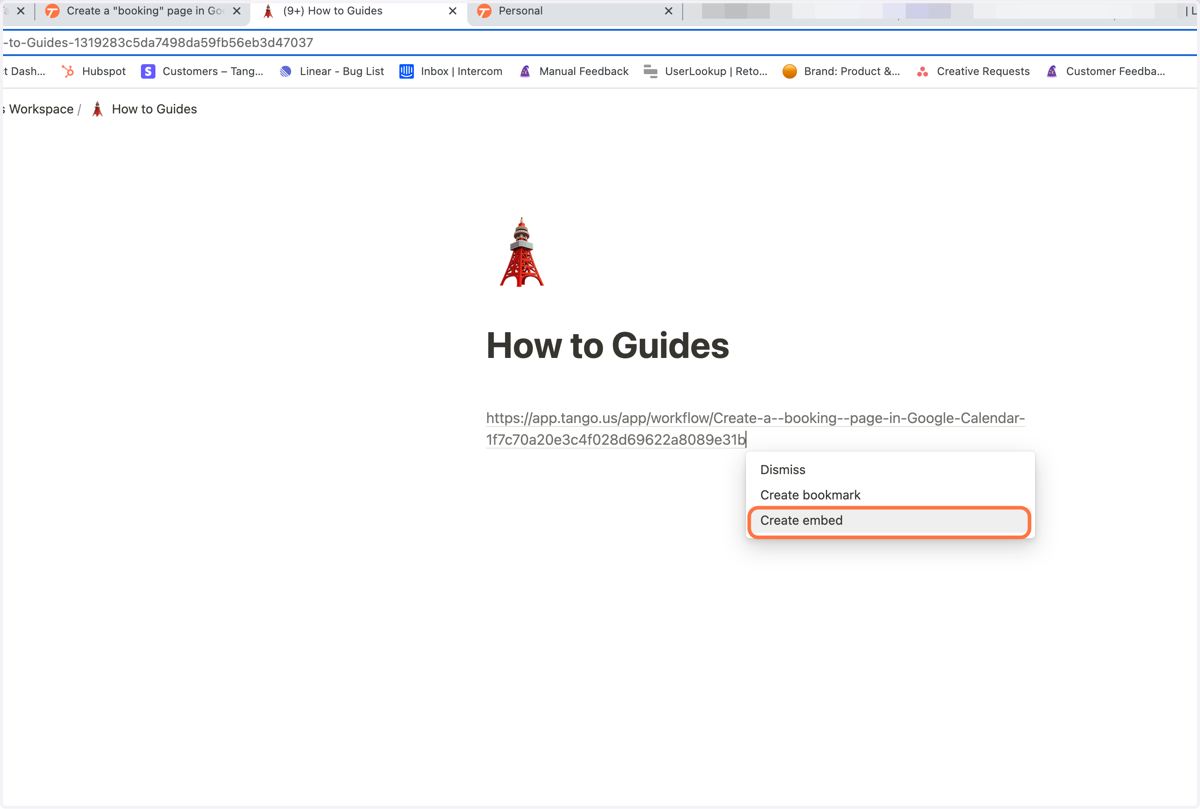
Task: Click tower favicon on How to Guides tab
Action: (268, 11)
